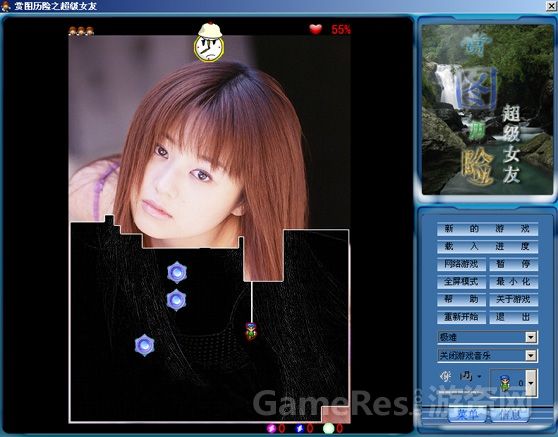This screenshot has width=558, height=437.
Task: Switch to 全屏模式 fullscreen mode
Action: 461,282
